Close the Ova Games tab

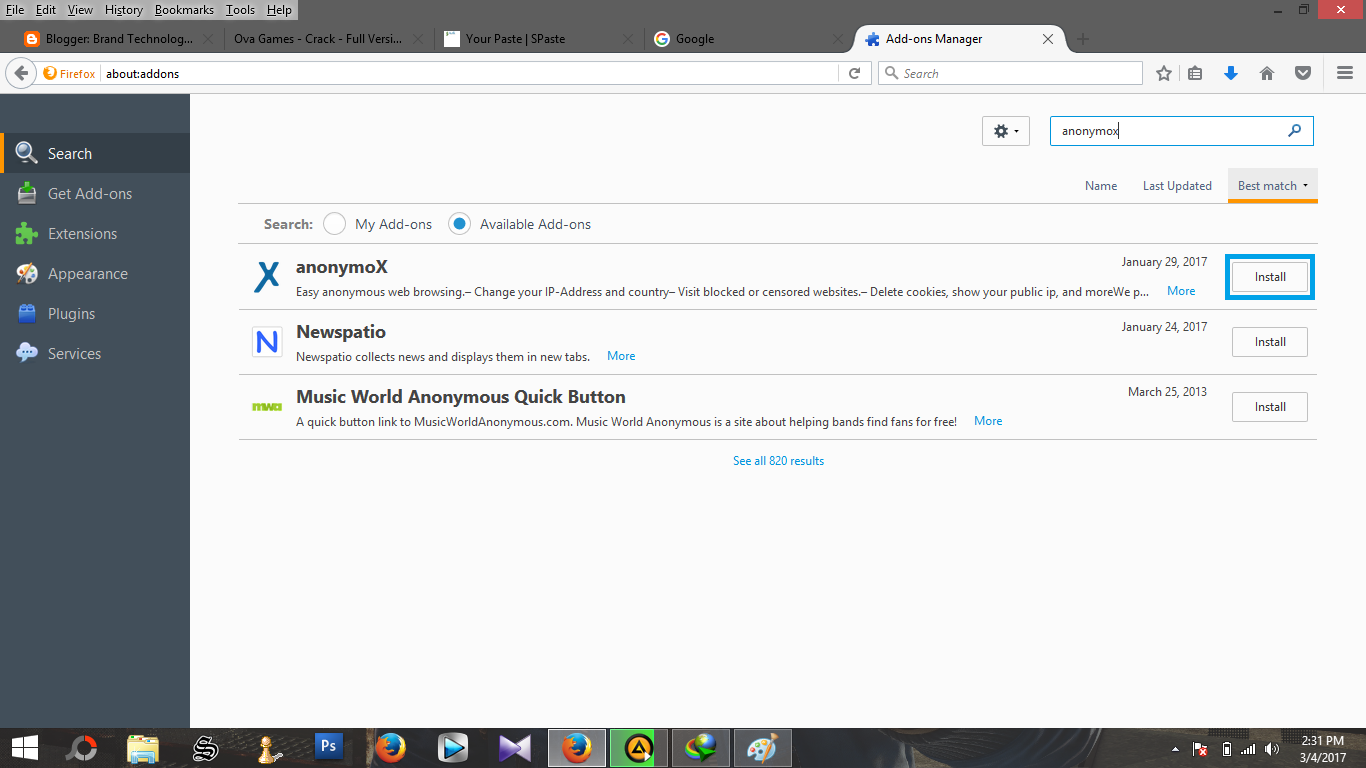418,39
